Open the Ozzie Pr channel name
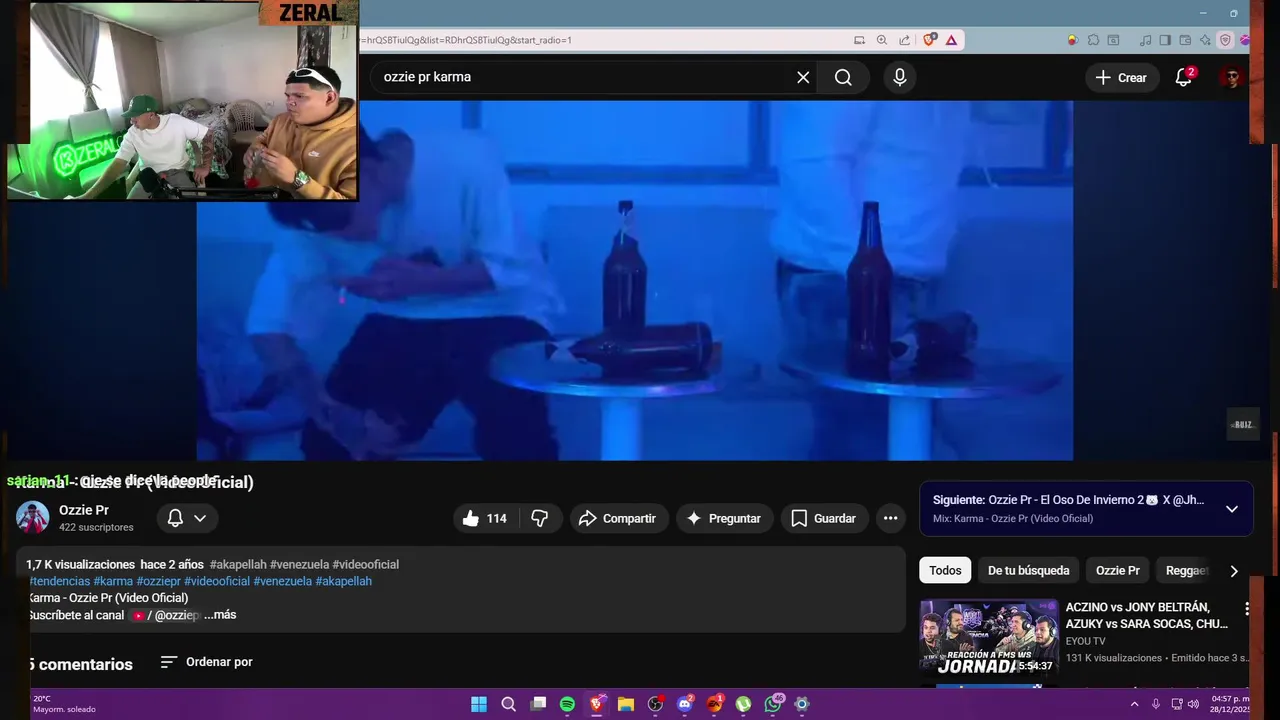The width and height of the screenshot is (1280, 720). click(84, 510)
